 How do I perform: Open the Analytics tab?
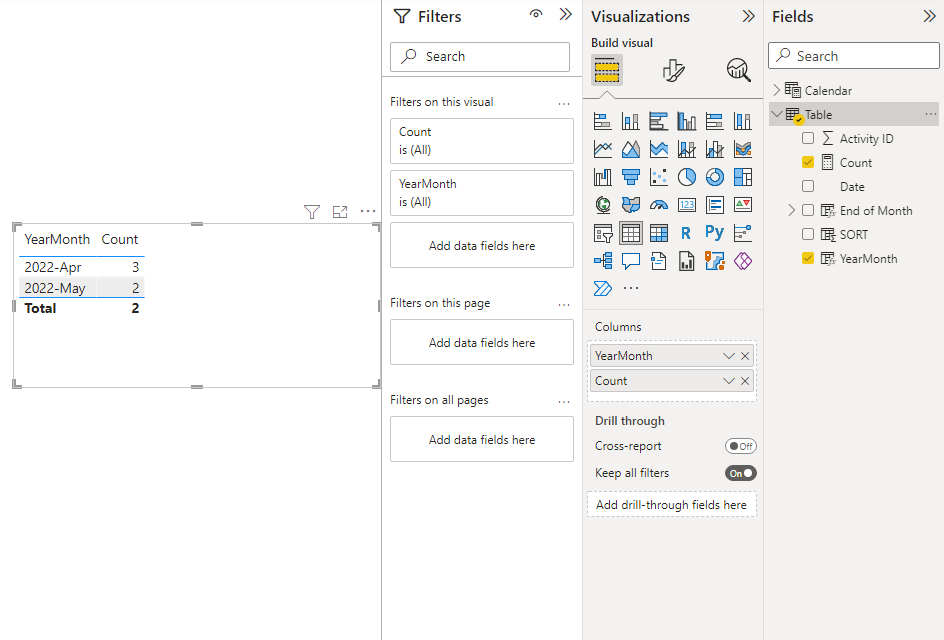739,70
